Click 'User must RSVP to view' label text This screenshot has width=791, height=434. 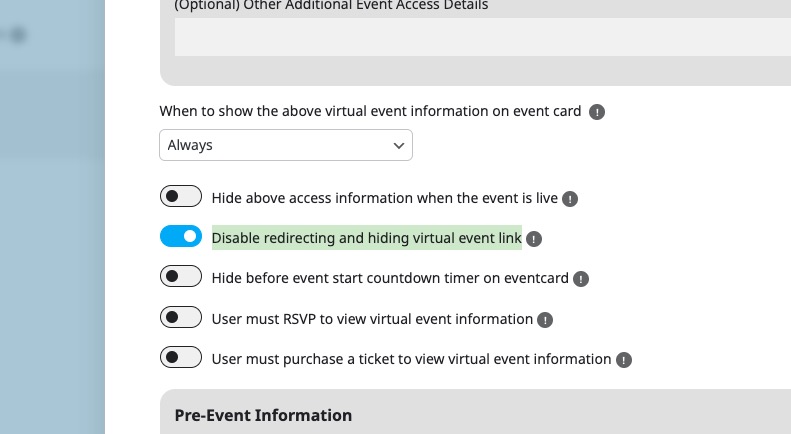pyautogui.click(x=372, y=319)
